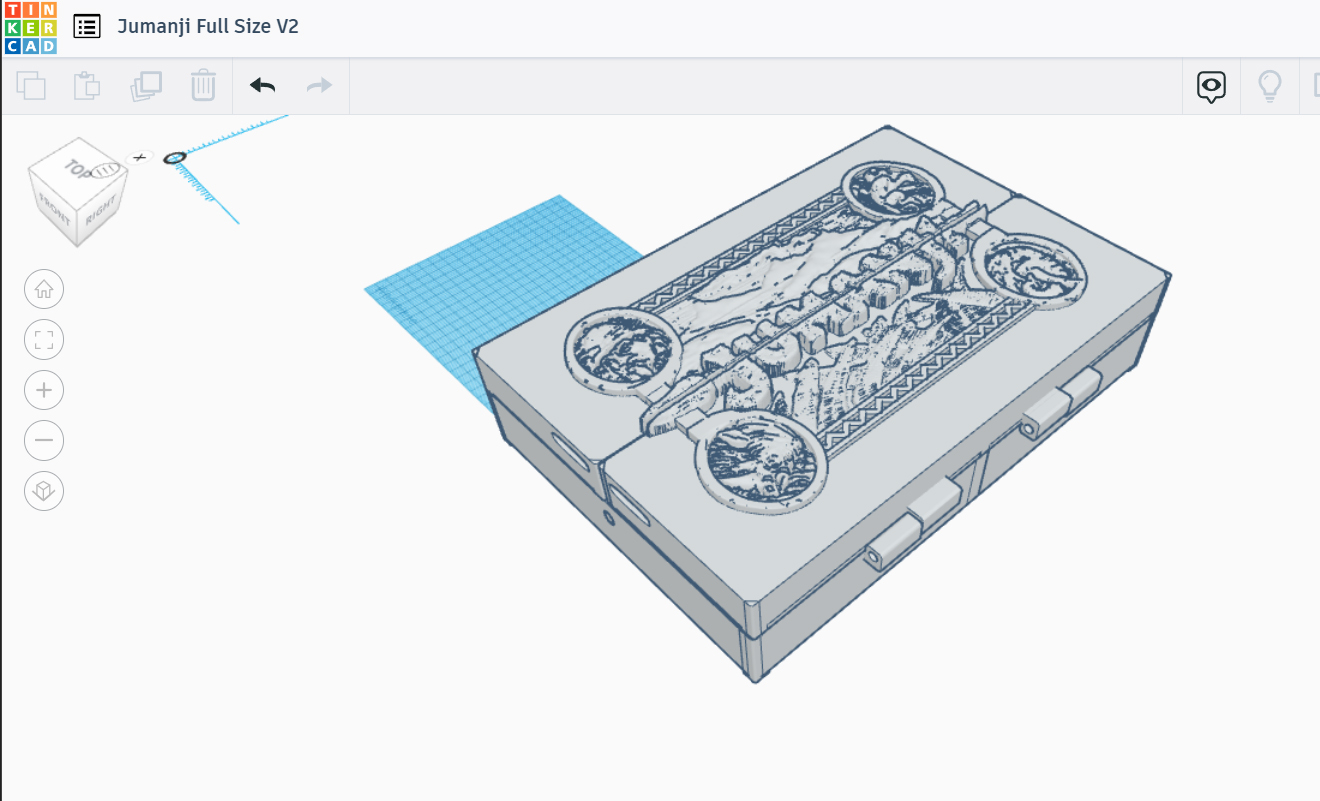Screen dimensions: 1320x801
Task: Toggle the show all lightbulb icon
Action: click(1269, 87)
